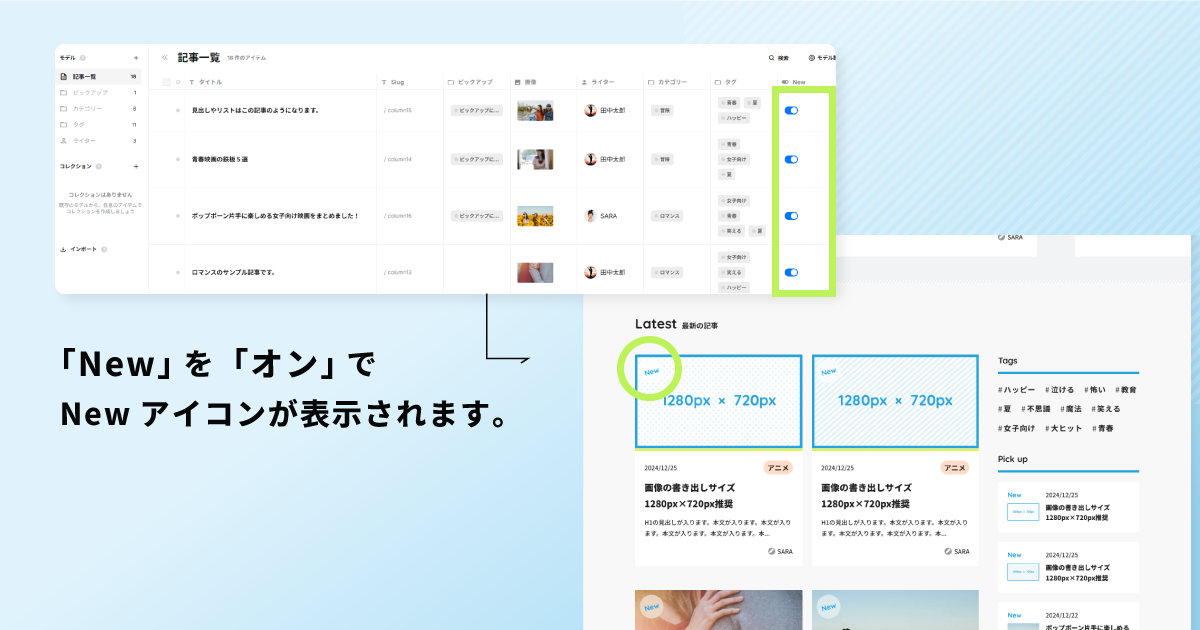1200x630 pixels.
Task: Toggle New switch for 青春映画の鉄板５選 row
Action: pyautogui.click(x=792, y=159)
